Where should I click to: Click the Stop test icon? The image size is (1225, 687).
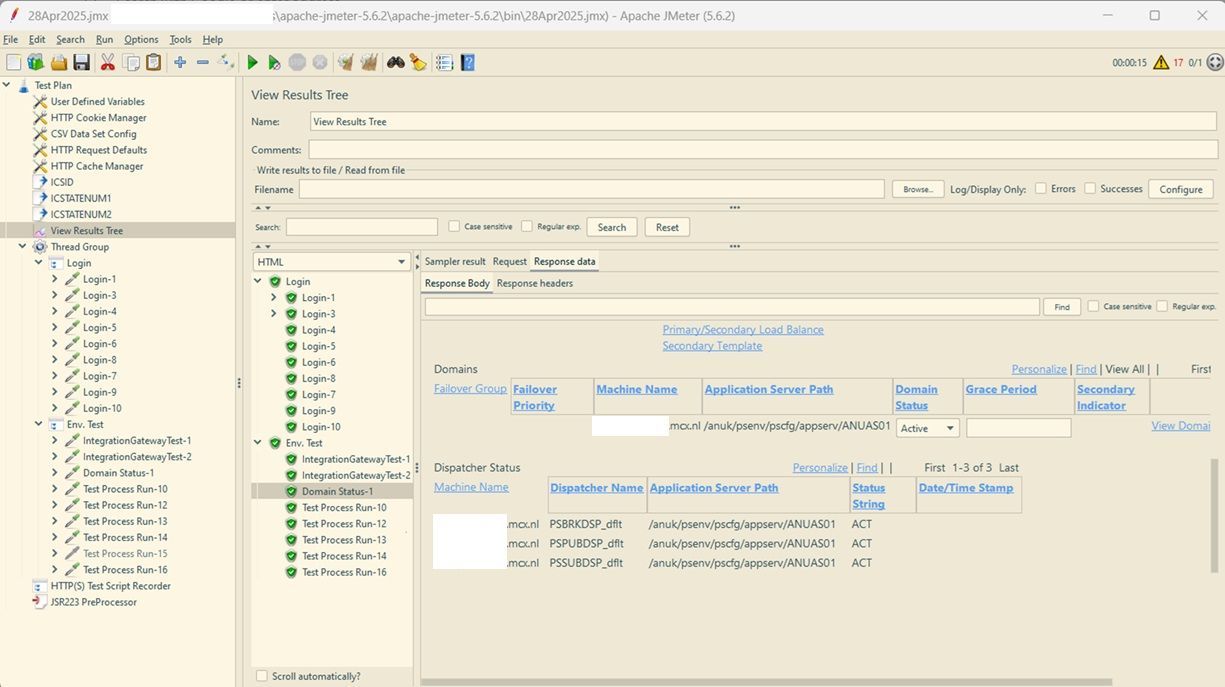(x=297, y=62)
